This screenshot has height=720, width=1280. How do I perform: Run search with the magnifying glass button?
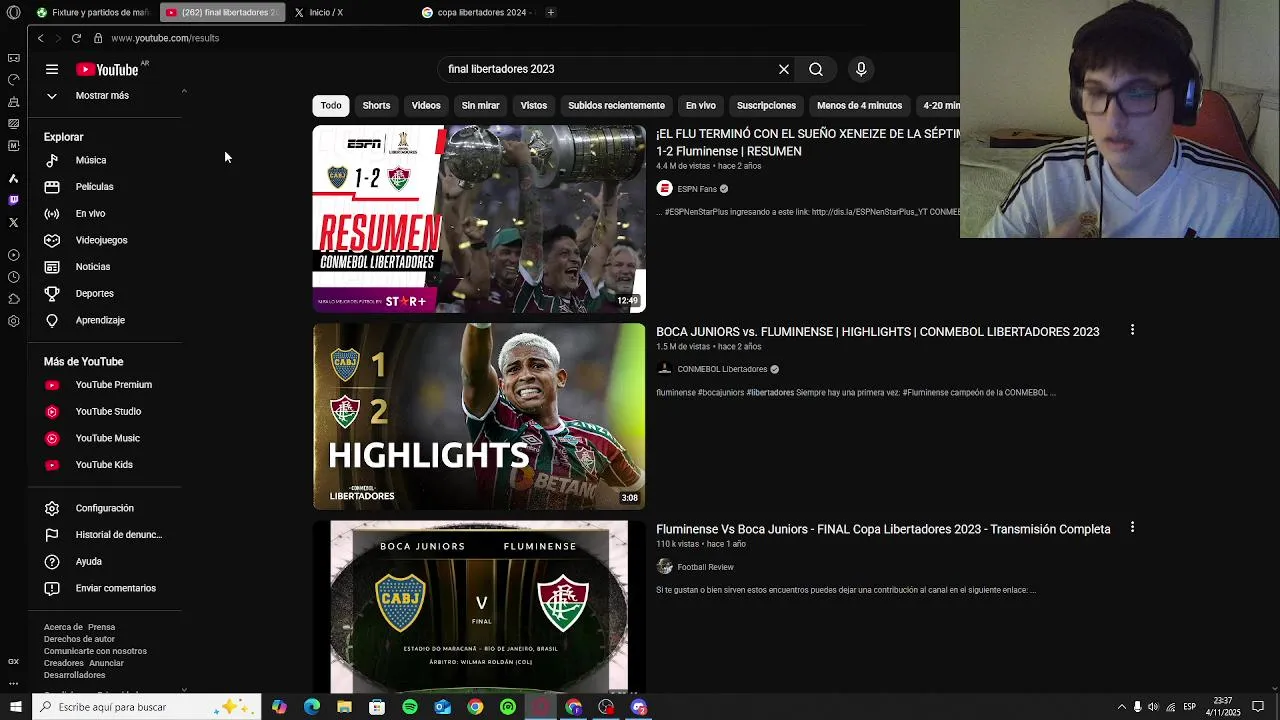click(816, 69)
